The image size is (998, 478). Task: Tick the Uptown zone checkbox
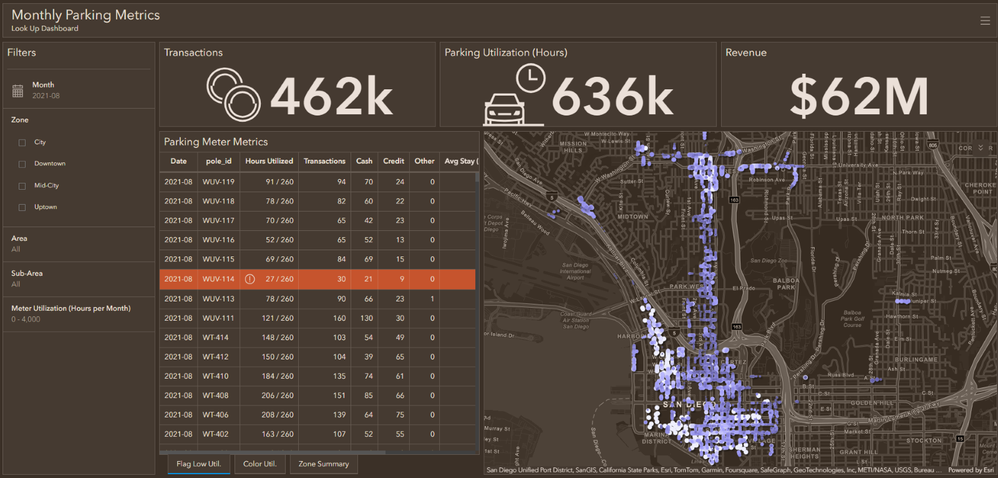point(22,207)
